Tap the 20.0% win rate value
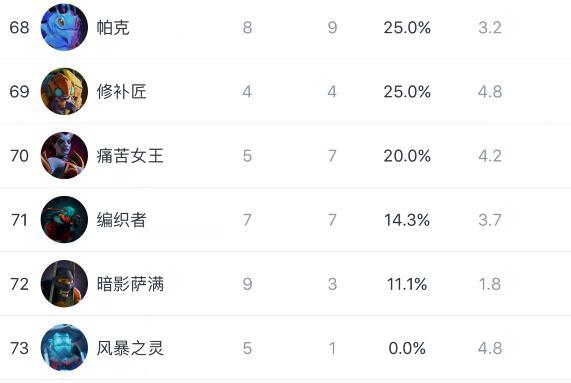 [407, 156]
